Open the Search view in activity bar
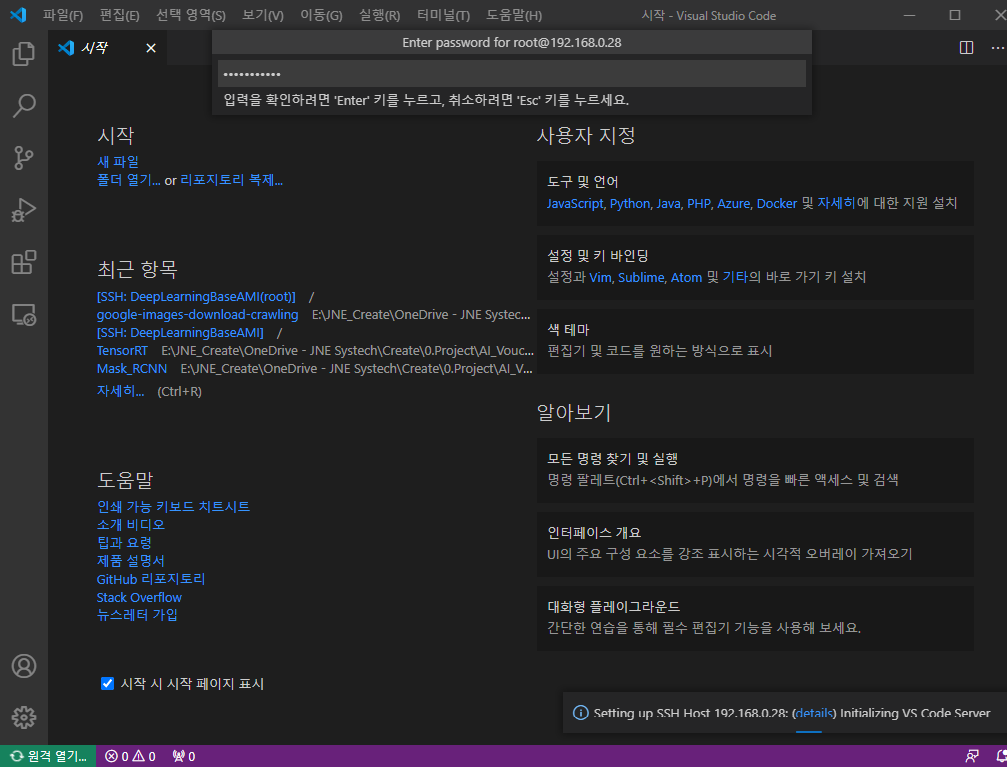Image resolution: width=1007 pixels, height=767 pixels. [x=24, y=106]
